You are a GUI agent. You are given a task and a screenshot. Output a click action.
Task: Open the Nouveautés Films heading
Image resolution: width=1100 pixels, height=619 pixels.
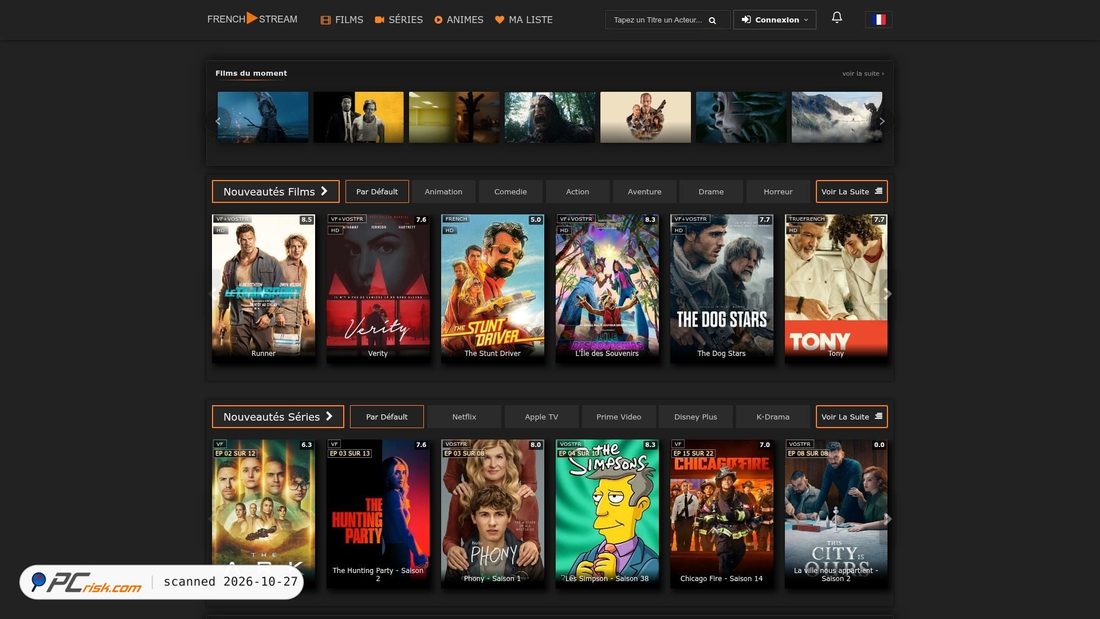coord(276,192)
